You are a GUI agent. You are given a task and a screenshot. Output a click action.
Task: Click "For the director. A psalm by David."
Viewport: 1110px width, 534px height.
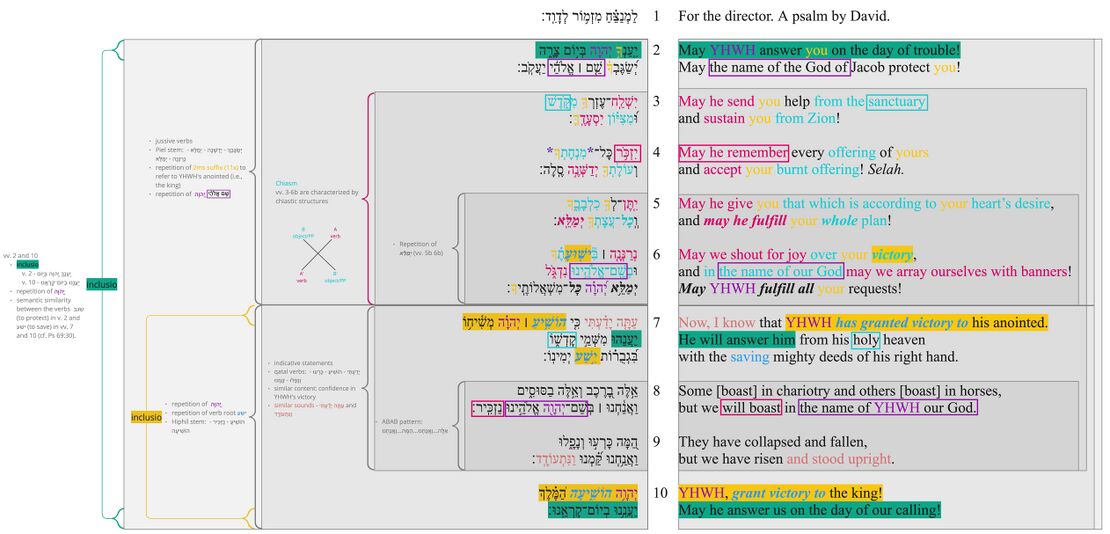tap(783, 16)
